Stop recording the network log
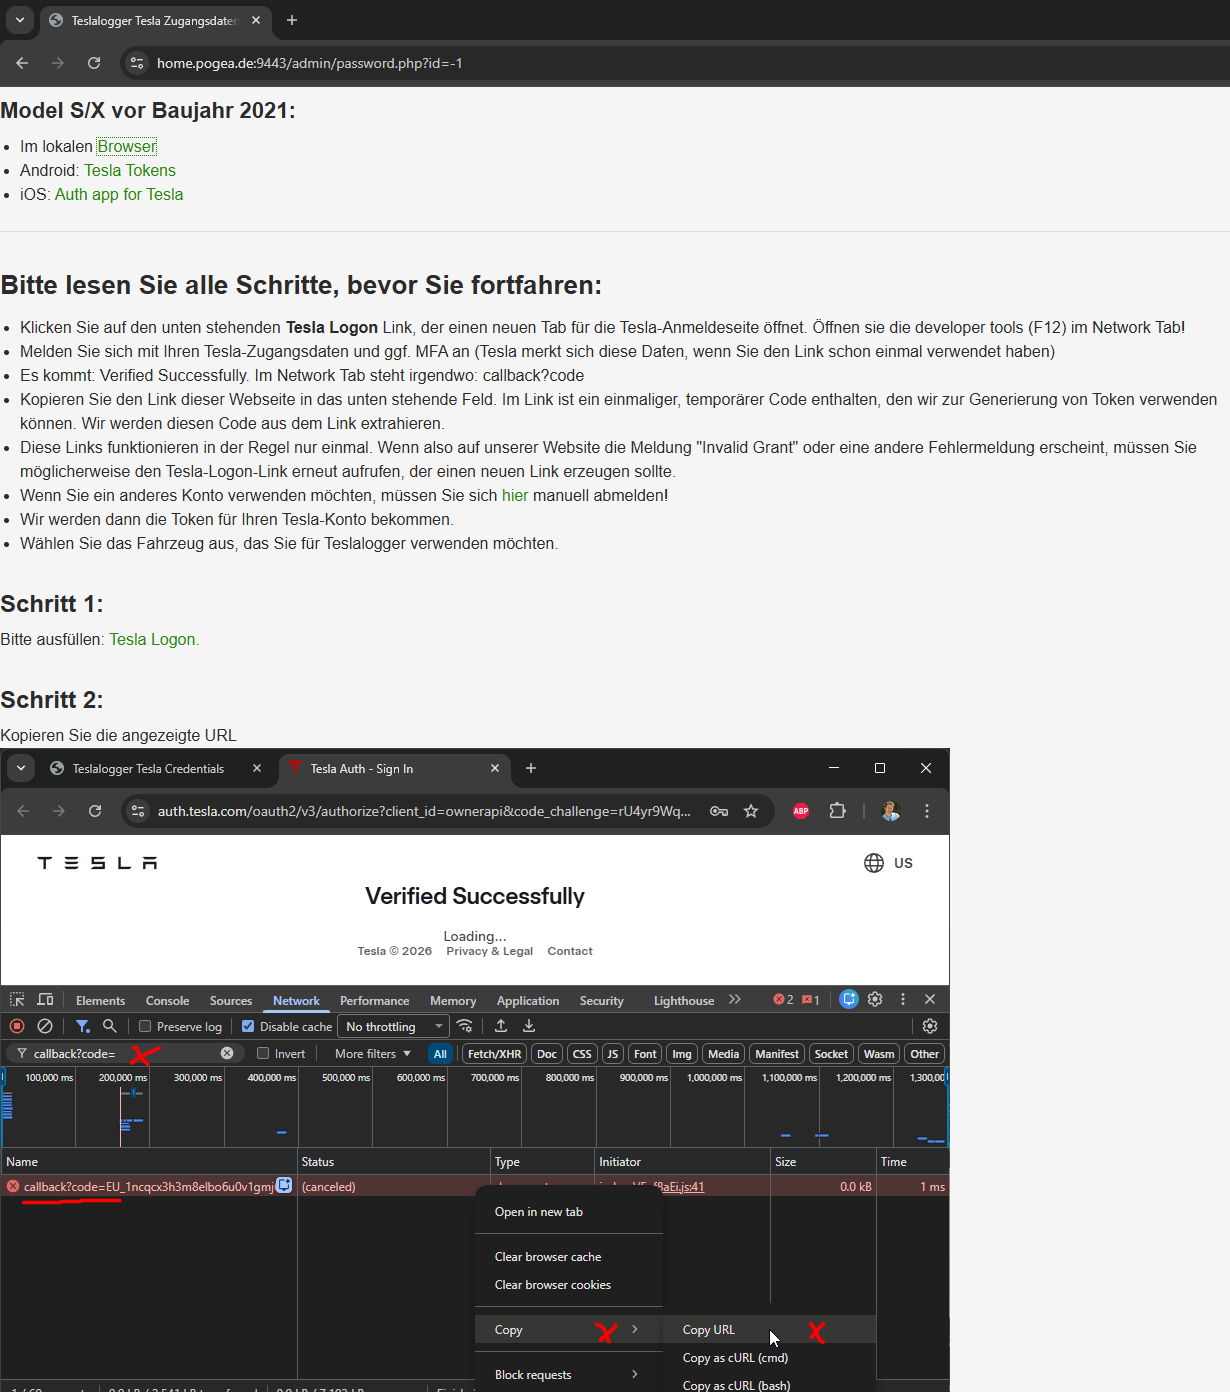The image size is (1230, 1392). 17,1026
